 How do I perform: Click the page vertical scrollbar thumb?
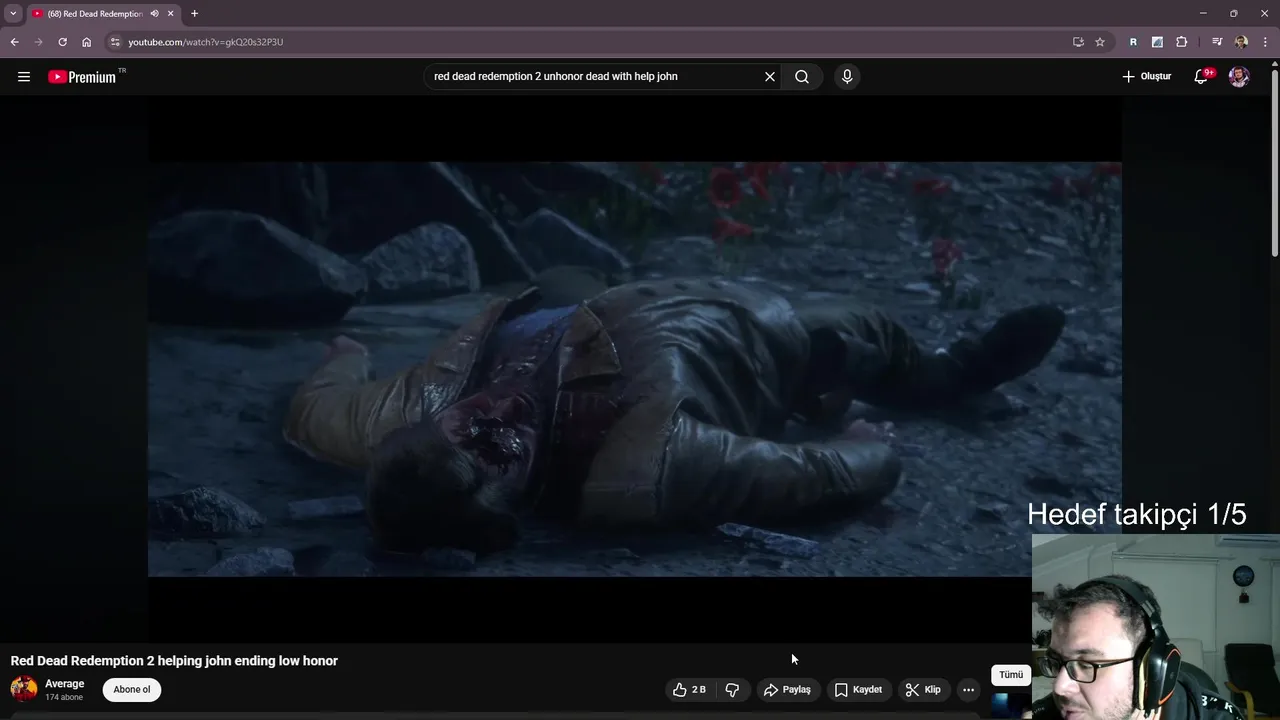pos(1274,165)
